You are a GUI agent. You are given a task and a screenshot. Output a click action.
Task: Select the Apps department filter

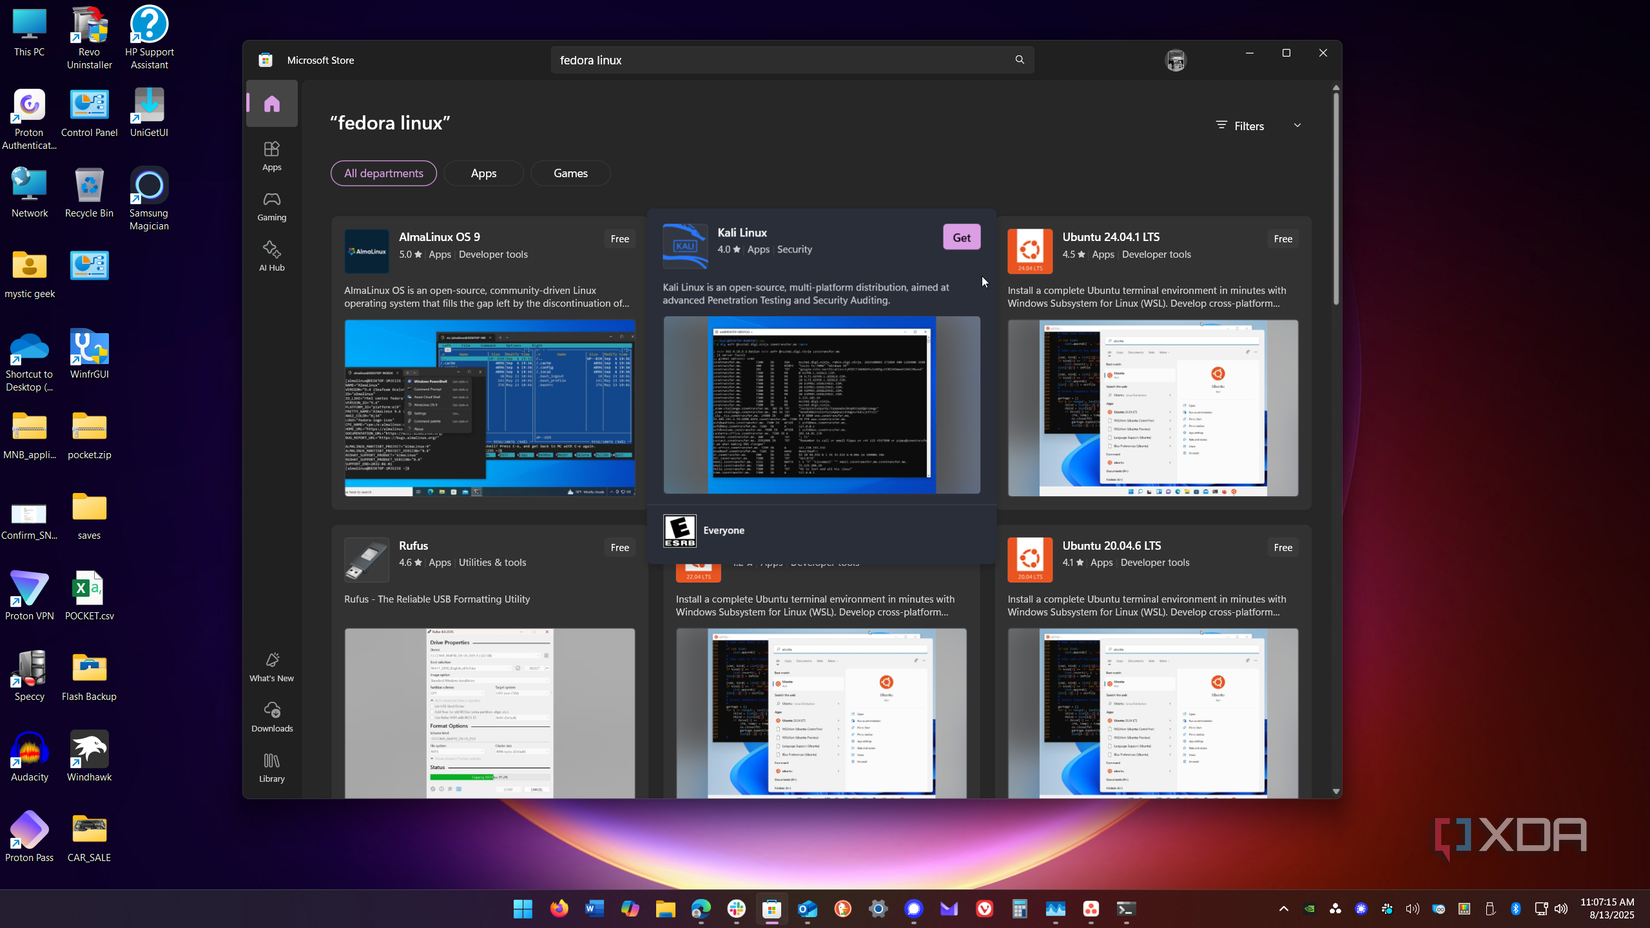point(484,173)
